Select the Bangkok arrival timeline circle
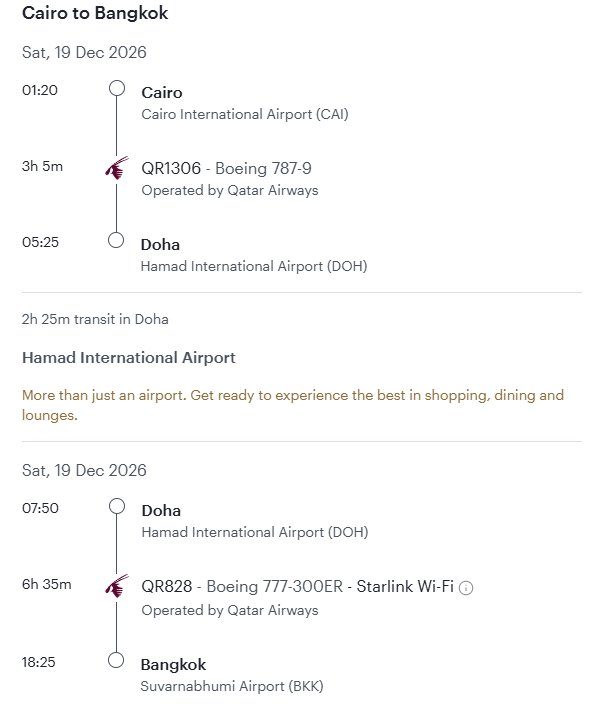This screenshot has width=601, height=714. click(x=116, y=660)
